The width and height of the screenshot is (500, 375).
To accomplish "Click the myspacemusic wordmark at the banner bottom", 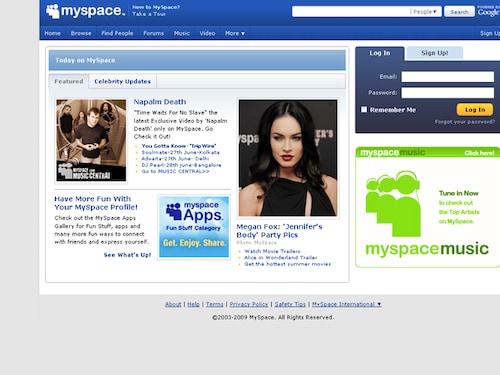I will tap(427, 249).
